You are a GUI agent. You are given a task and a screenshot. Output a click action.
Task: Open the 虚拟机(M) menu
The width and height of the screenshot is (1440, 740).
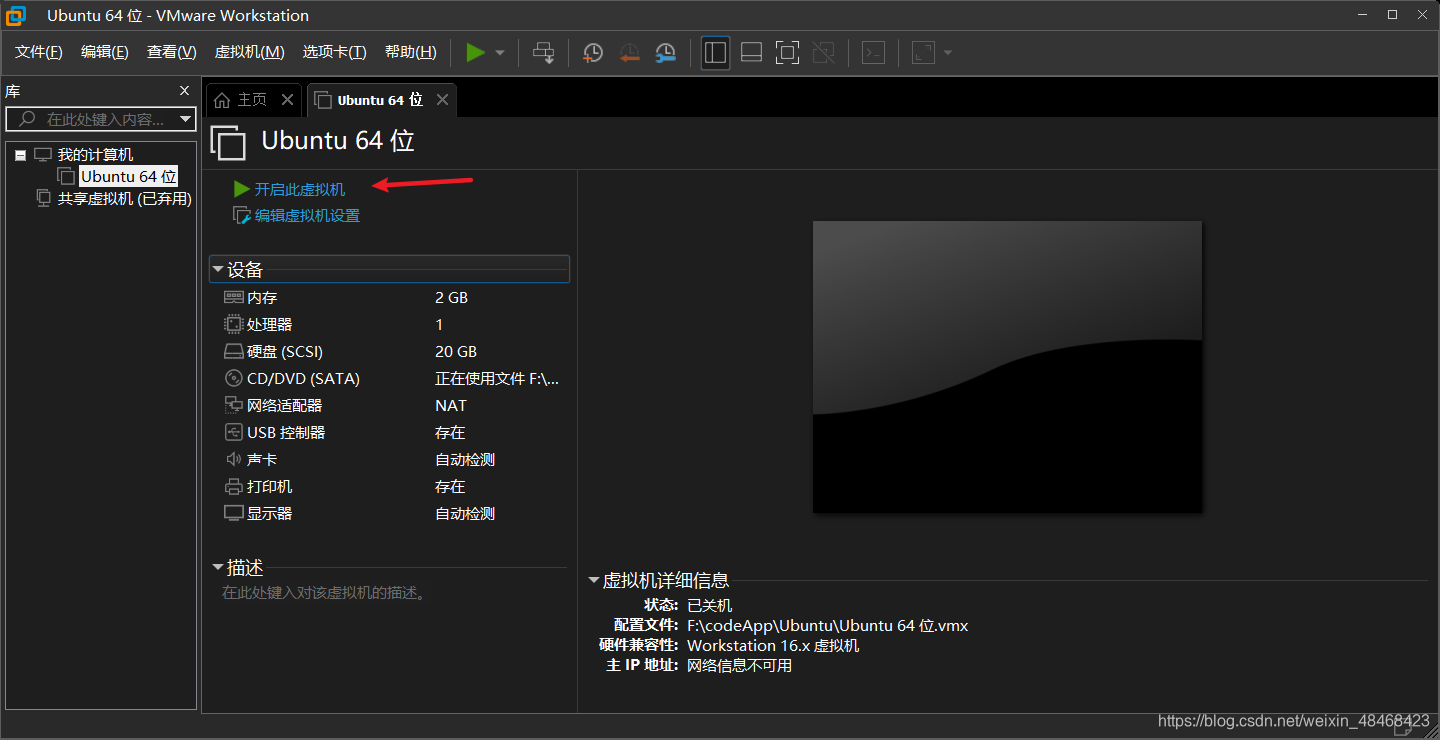[250, 52]
